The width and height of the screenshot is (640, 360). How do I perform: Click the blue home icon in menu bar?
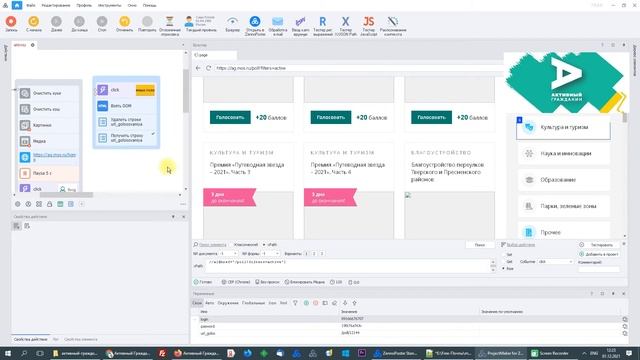click(x=17, y=5)
